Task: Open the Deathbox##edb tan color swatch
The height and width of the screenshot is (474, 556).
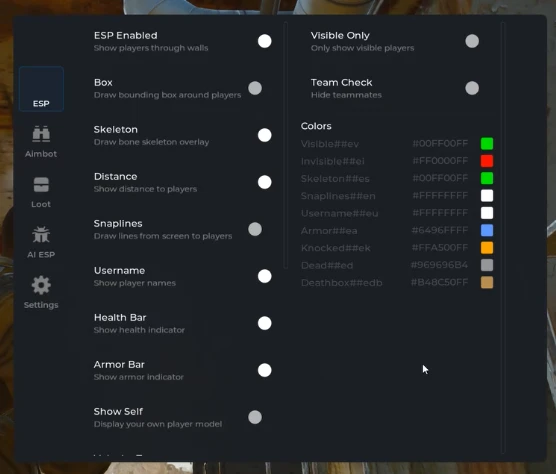Action: tap(487, 283)
